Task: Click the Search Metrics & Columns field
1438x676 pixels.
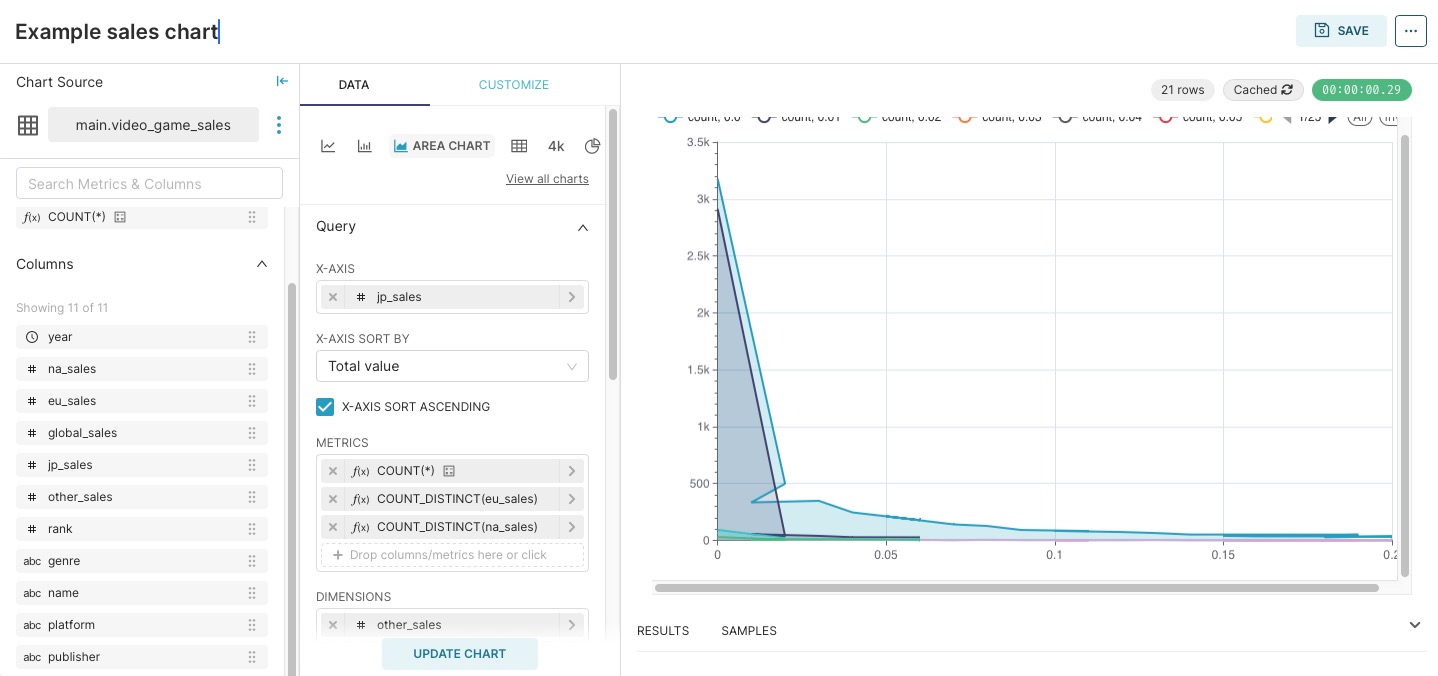Action: 150,184
